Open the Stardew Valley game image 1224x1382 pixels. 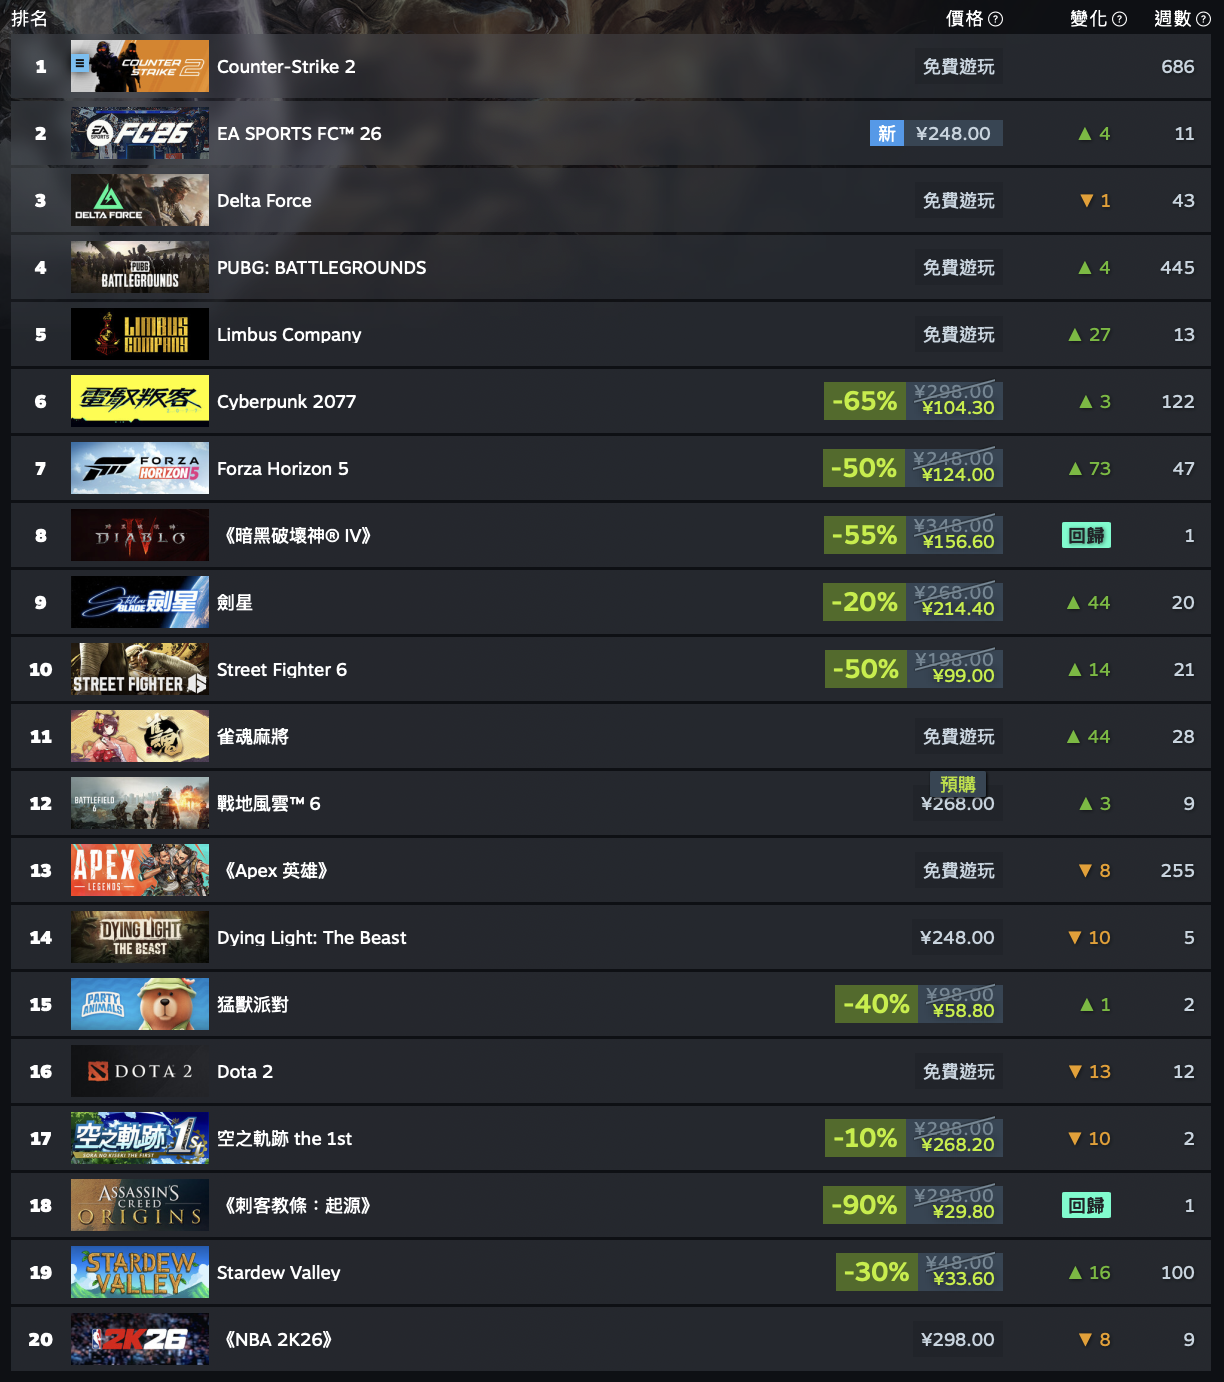(140, 1272)
